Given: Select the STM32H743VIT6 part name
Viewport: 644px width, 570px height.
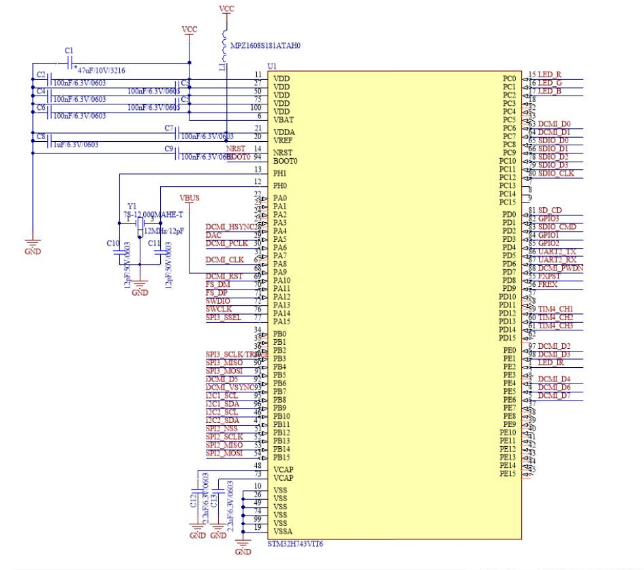Looking at the screenshot, I should pos(295,544).
